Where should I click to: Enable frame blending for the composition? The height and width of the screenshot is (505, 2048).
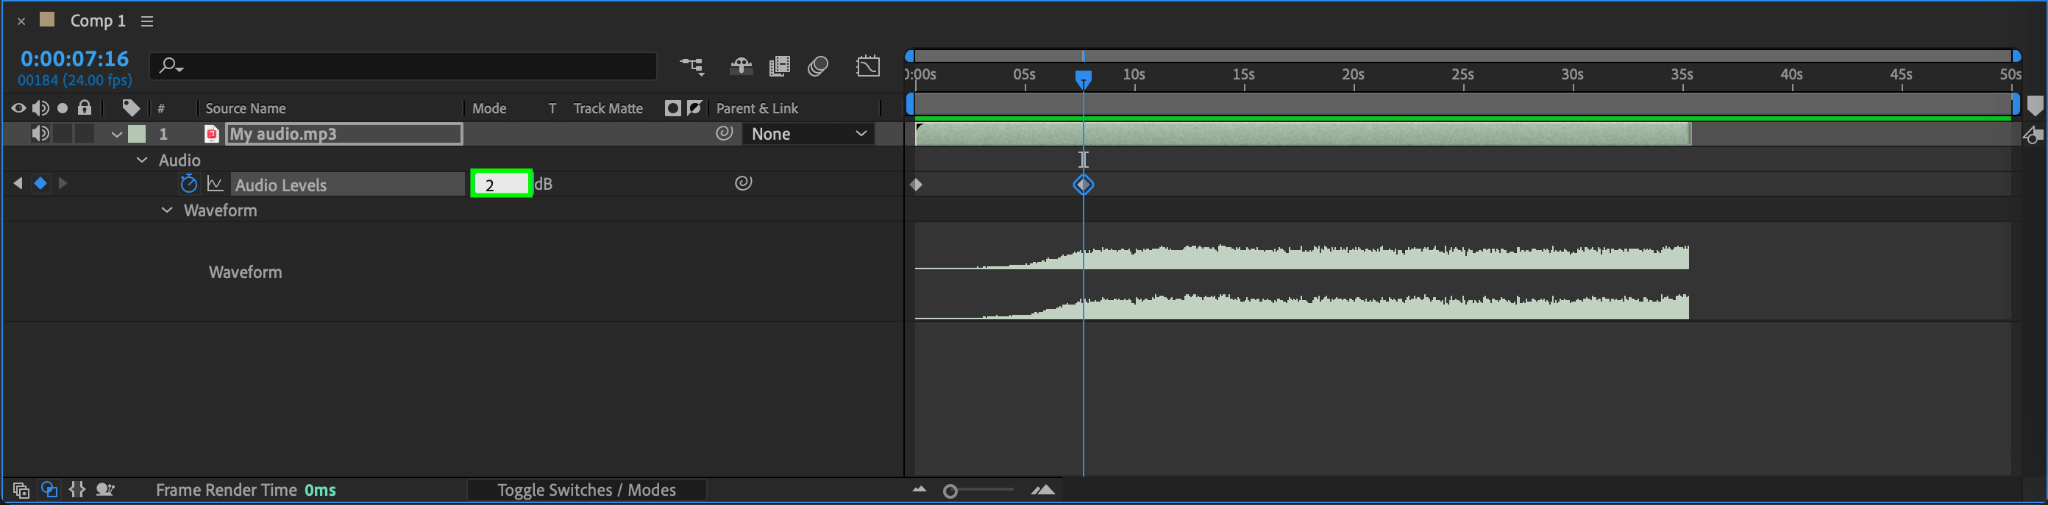779,66
